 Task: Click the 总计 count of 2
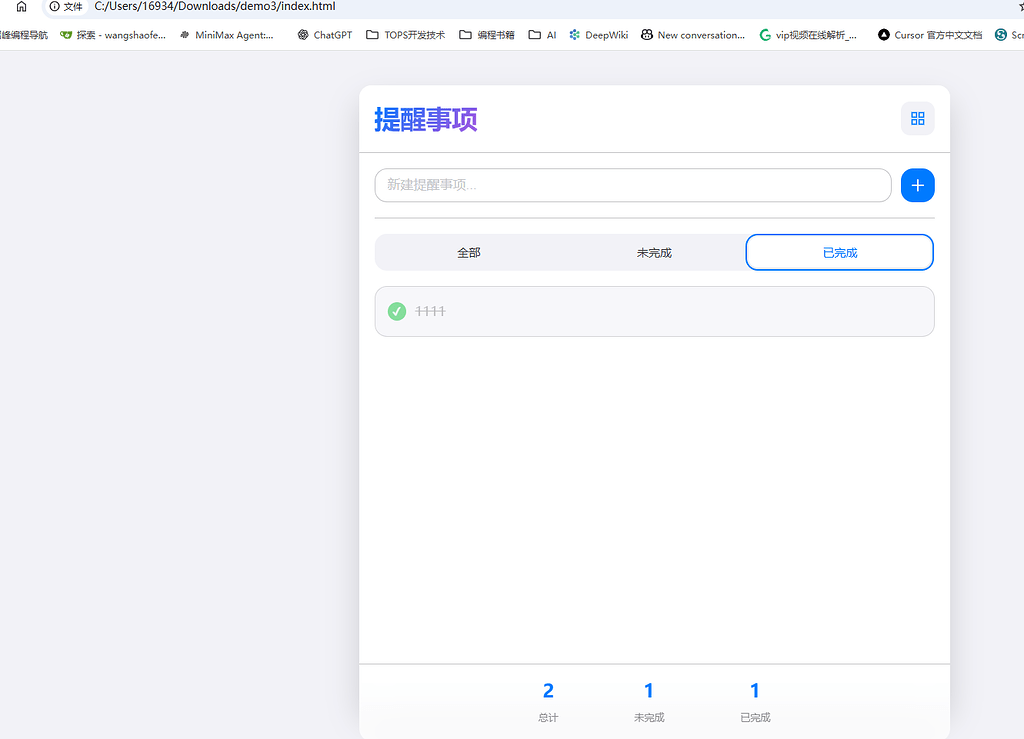tap(548, 690)
